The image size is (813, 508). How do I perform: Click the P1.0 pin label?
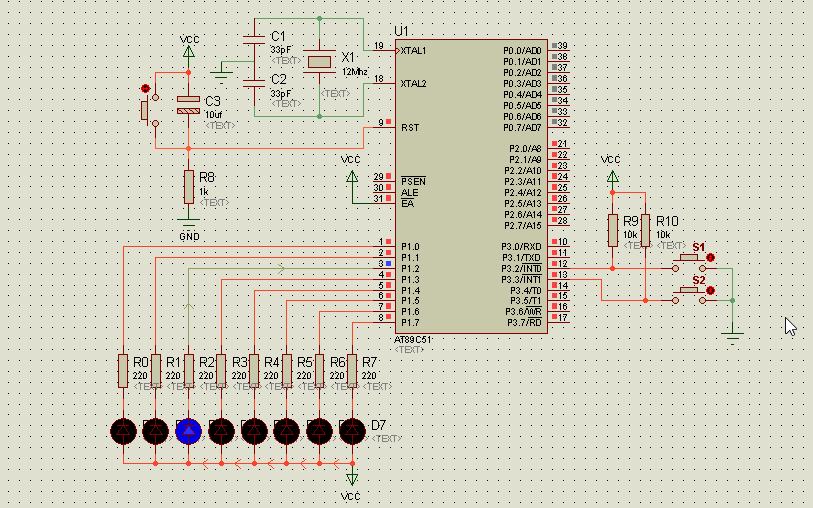pos(410,247)
